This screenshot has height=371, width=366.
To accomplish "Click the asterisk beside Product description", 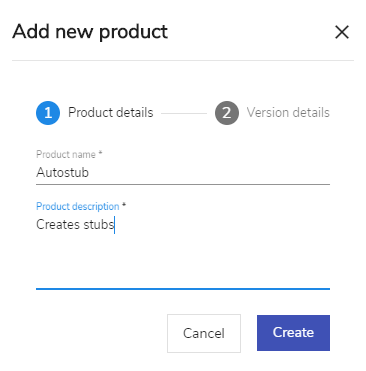I will pos(124,205).
